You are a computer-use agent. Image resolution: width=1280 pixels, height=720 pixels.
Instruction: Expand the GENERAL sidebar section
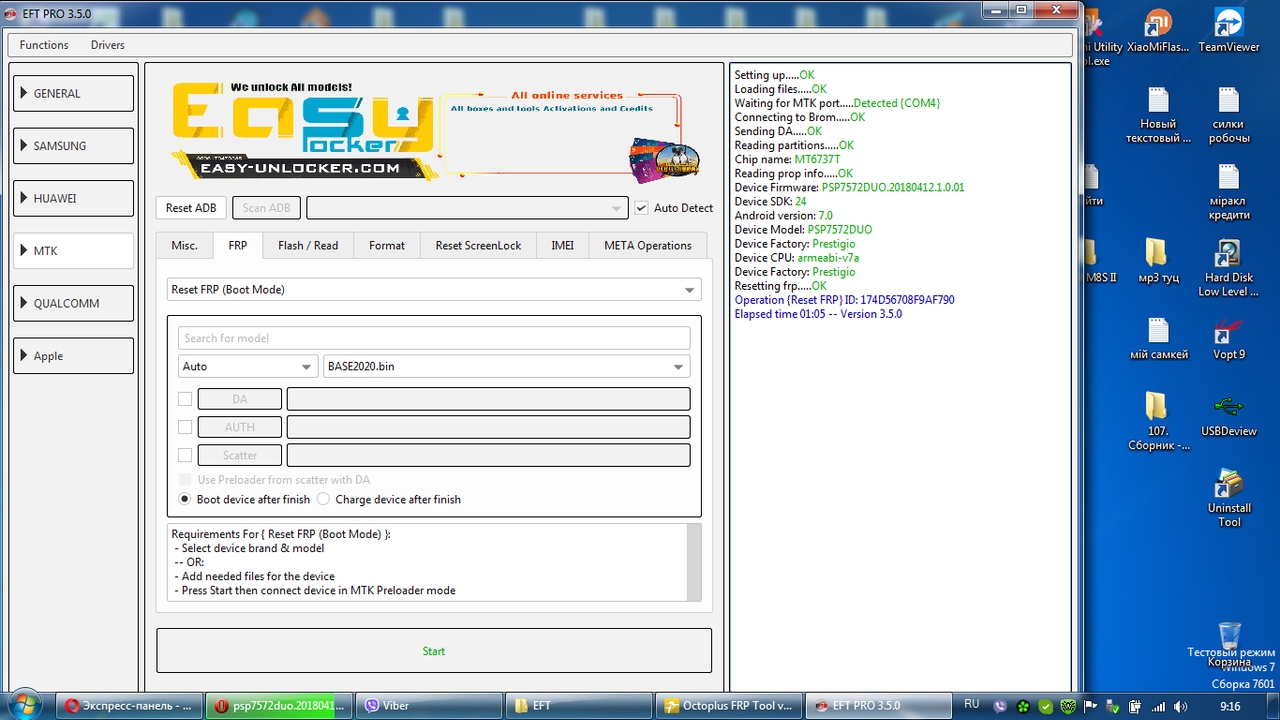point(72,93)
